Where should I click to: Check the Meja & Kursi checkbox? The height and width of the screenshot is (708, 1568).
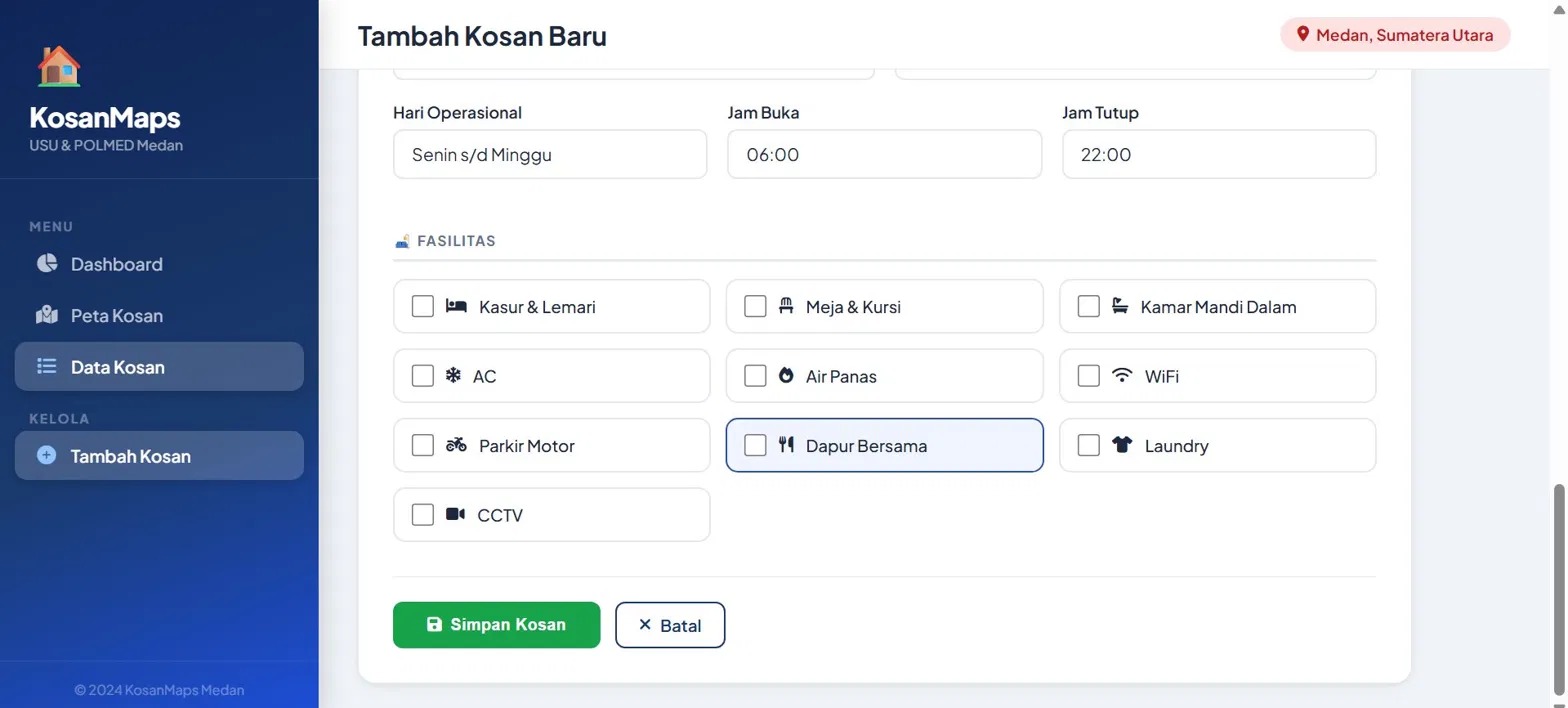(x=756, y=306)
